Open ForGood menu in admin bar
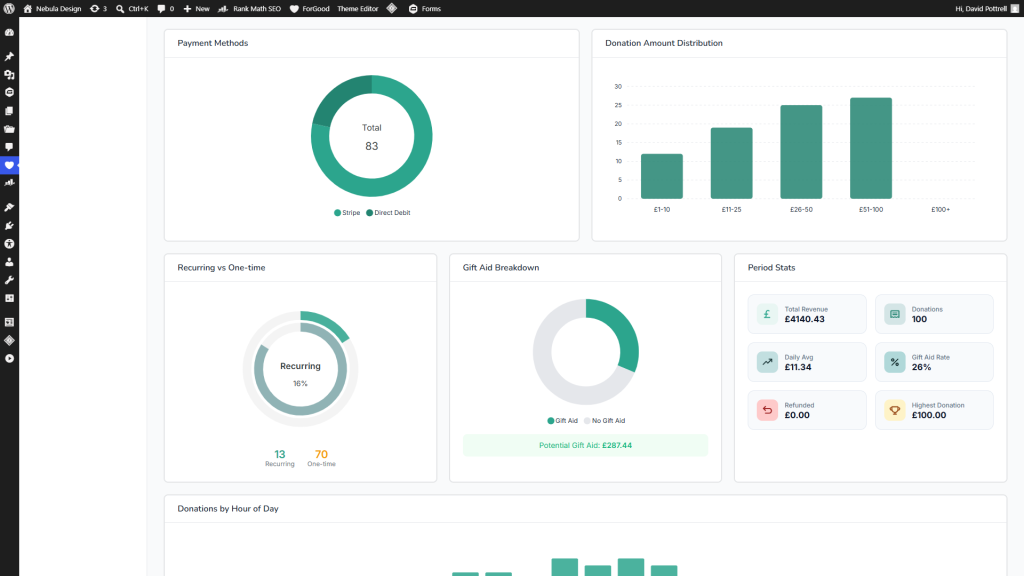Viewport: 1024px width, 576px height. tap(310, 8)
